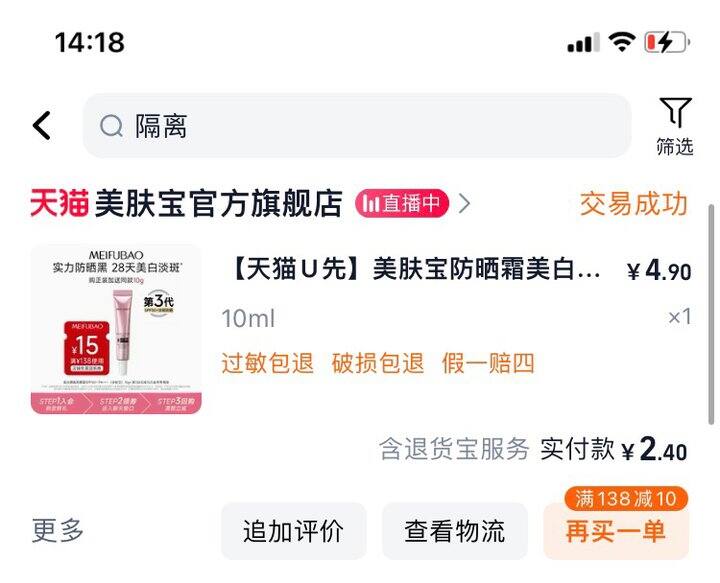The image size is (720, 583).
Task: Open the 筛选 filter funnel icon
Action: (x=675, y=112)
